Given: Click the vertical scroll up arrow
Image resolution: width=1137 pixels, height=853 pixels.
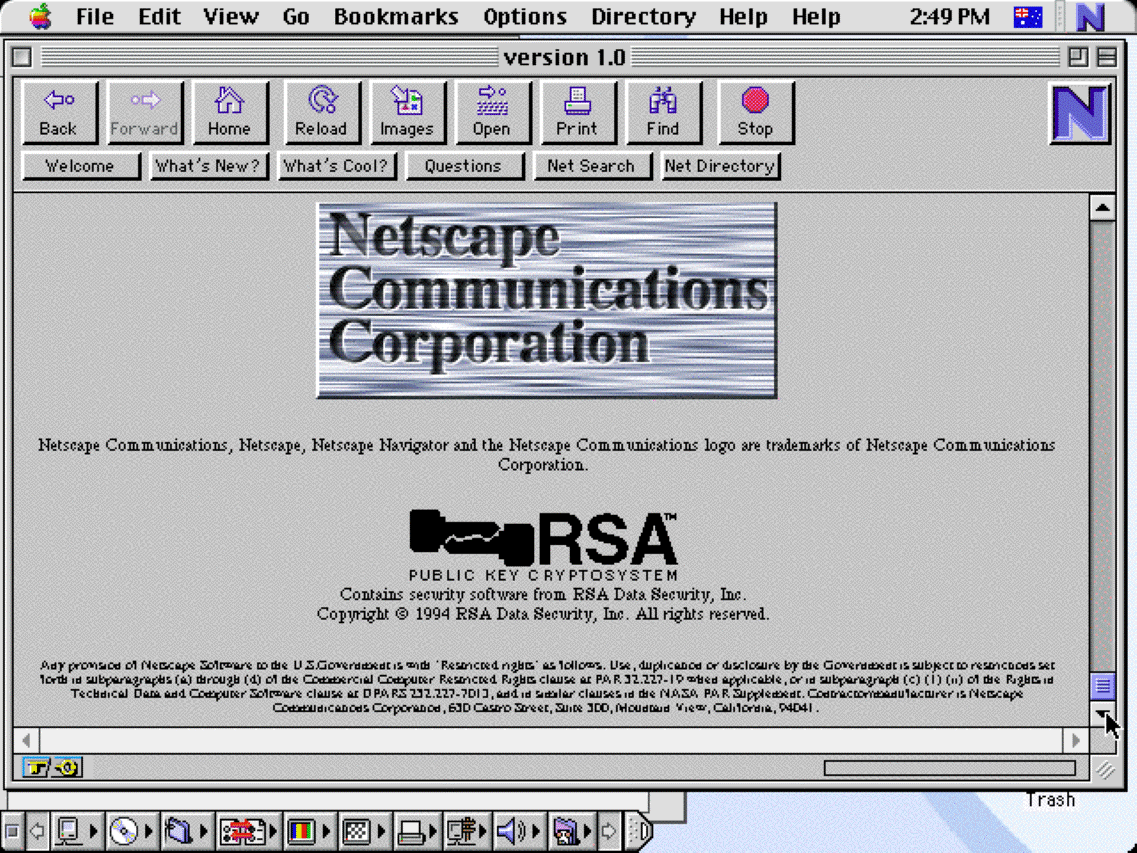Looking at the screenshot, I should tap(1102, 208).
